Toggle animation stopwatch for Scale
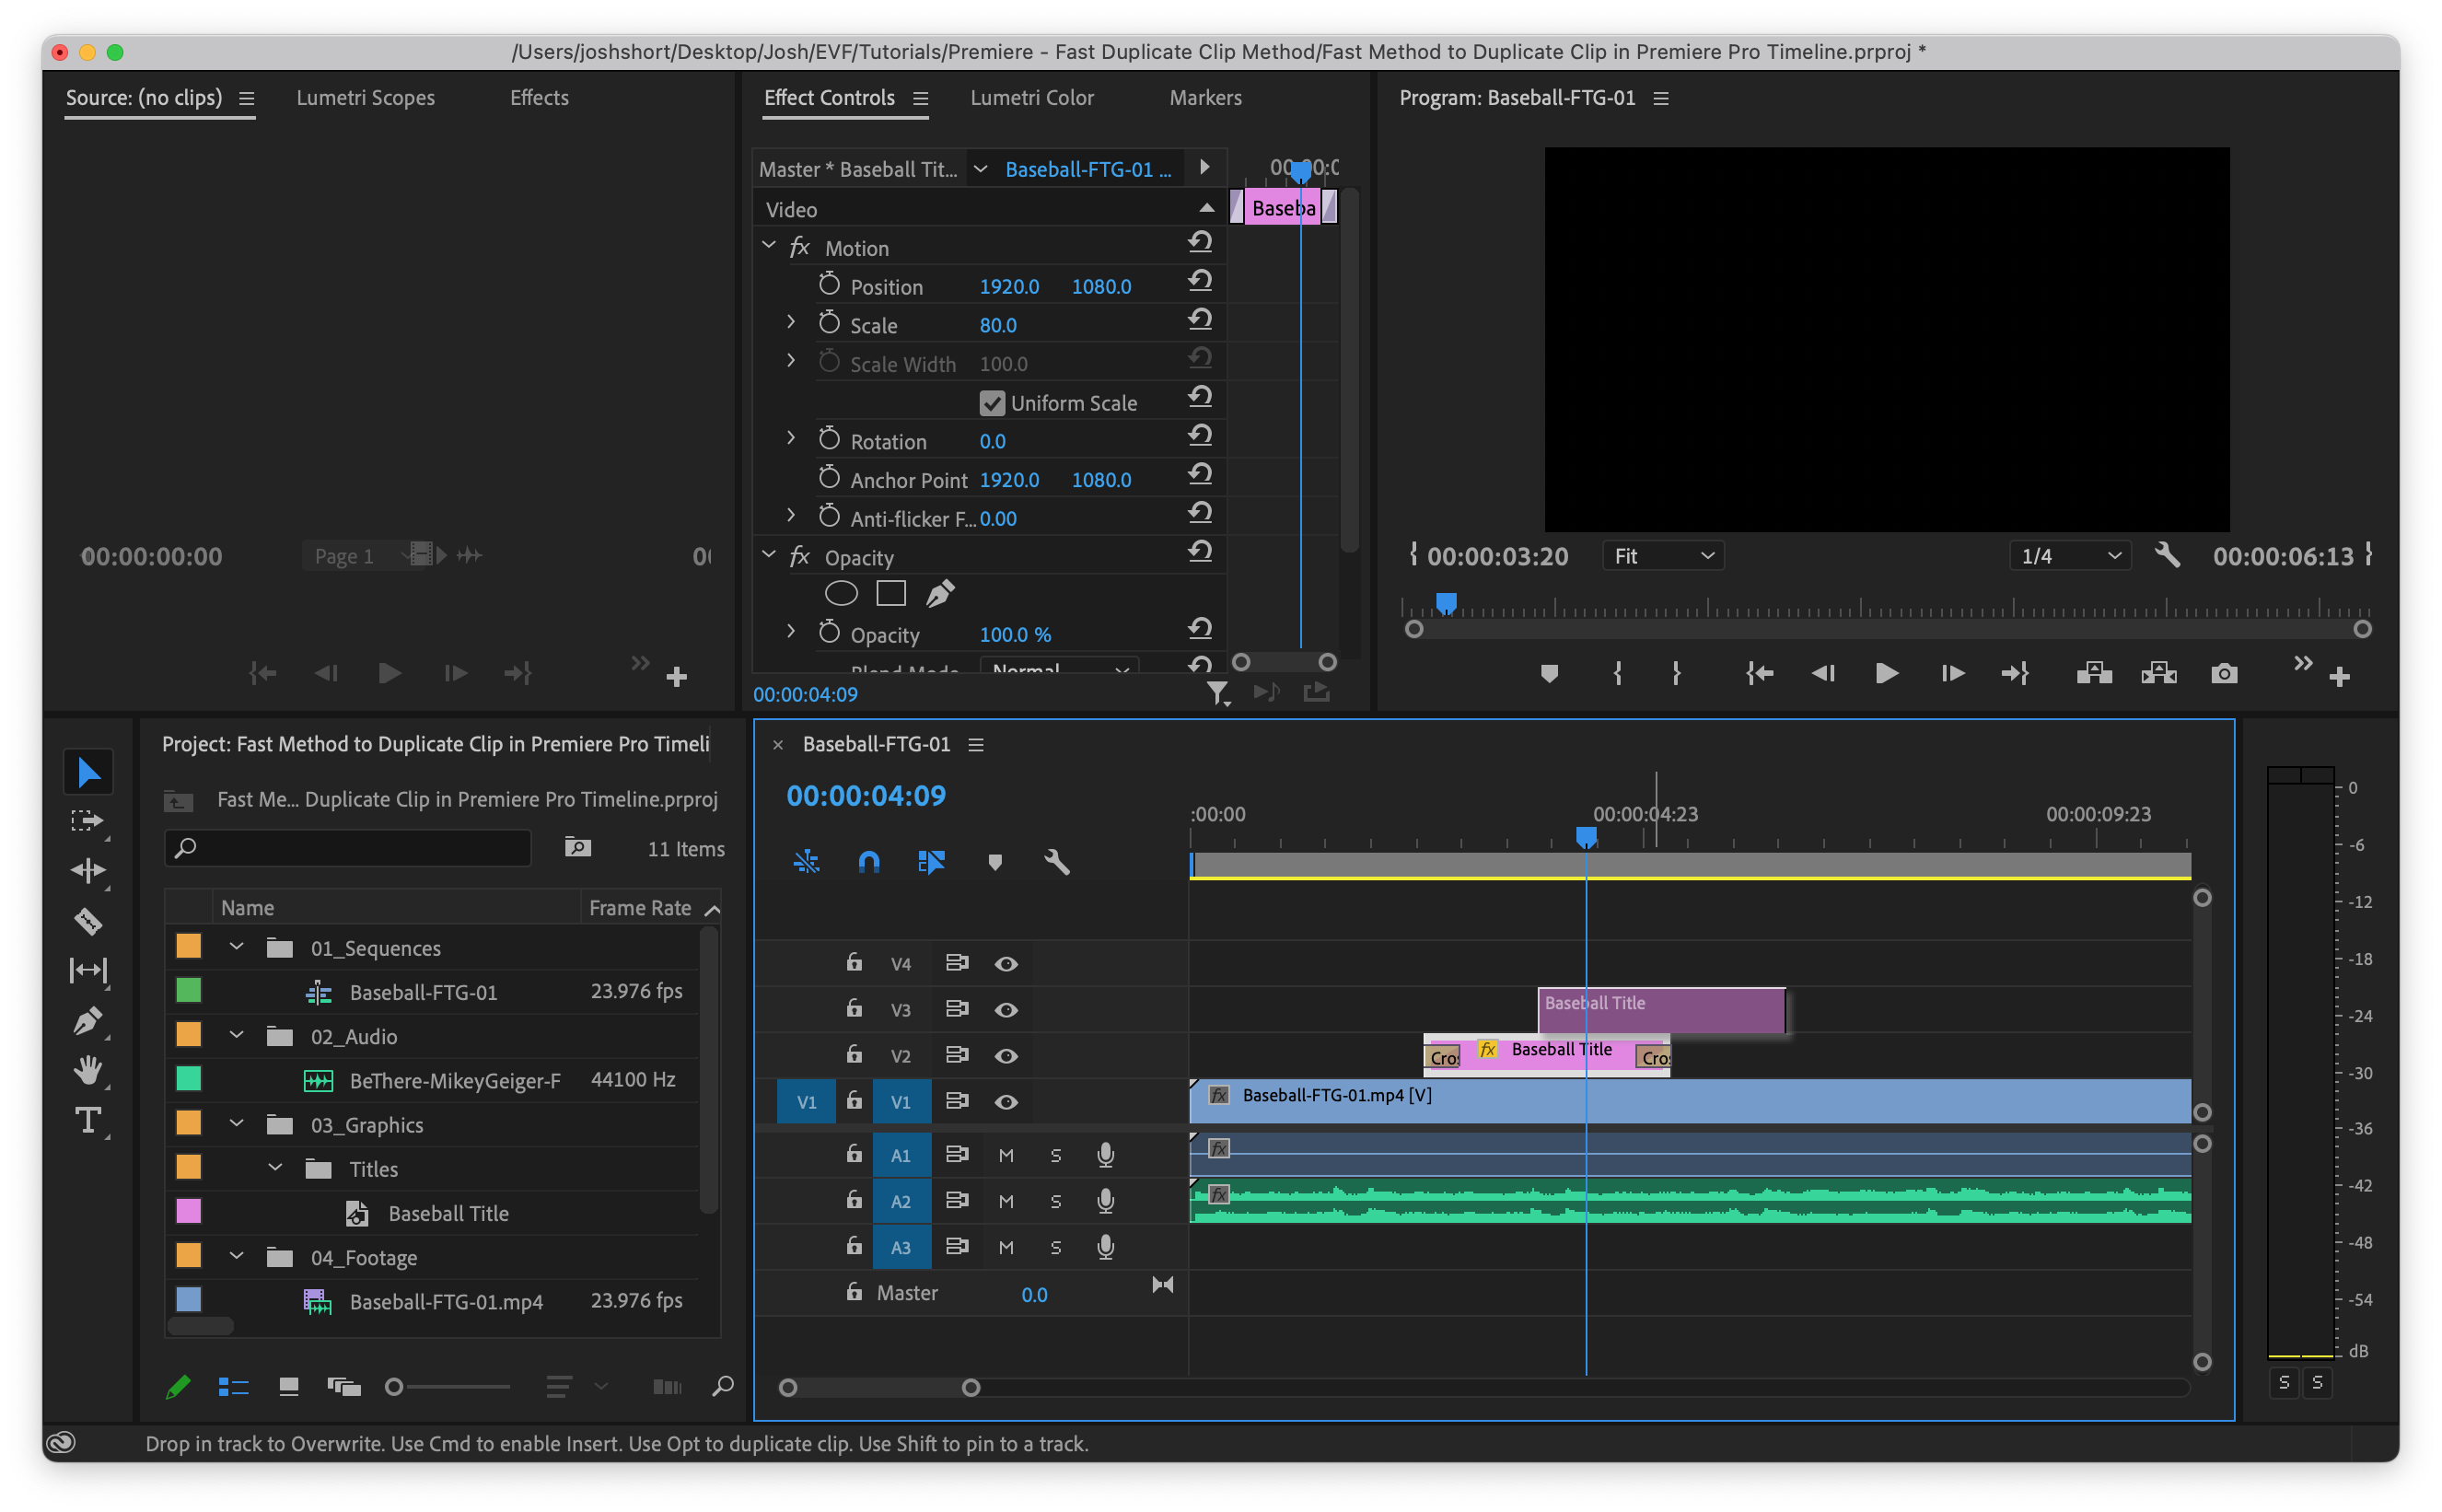The width and height of the screenshot is (2442, 1512). 829,323
